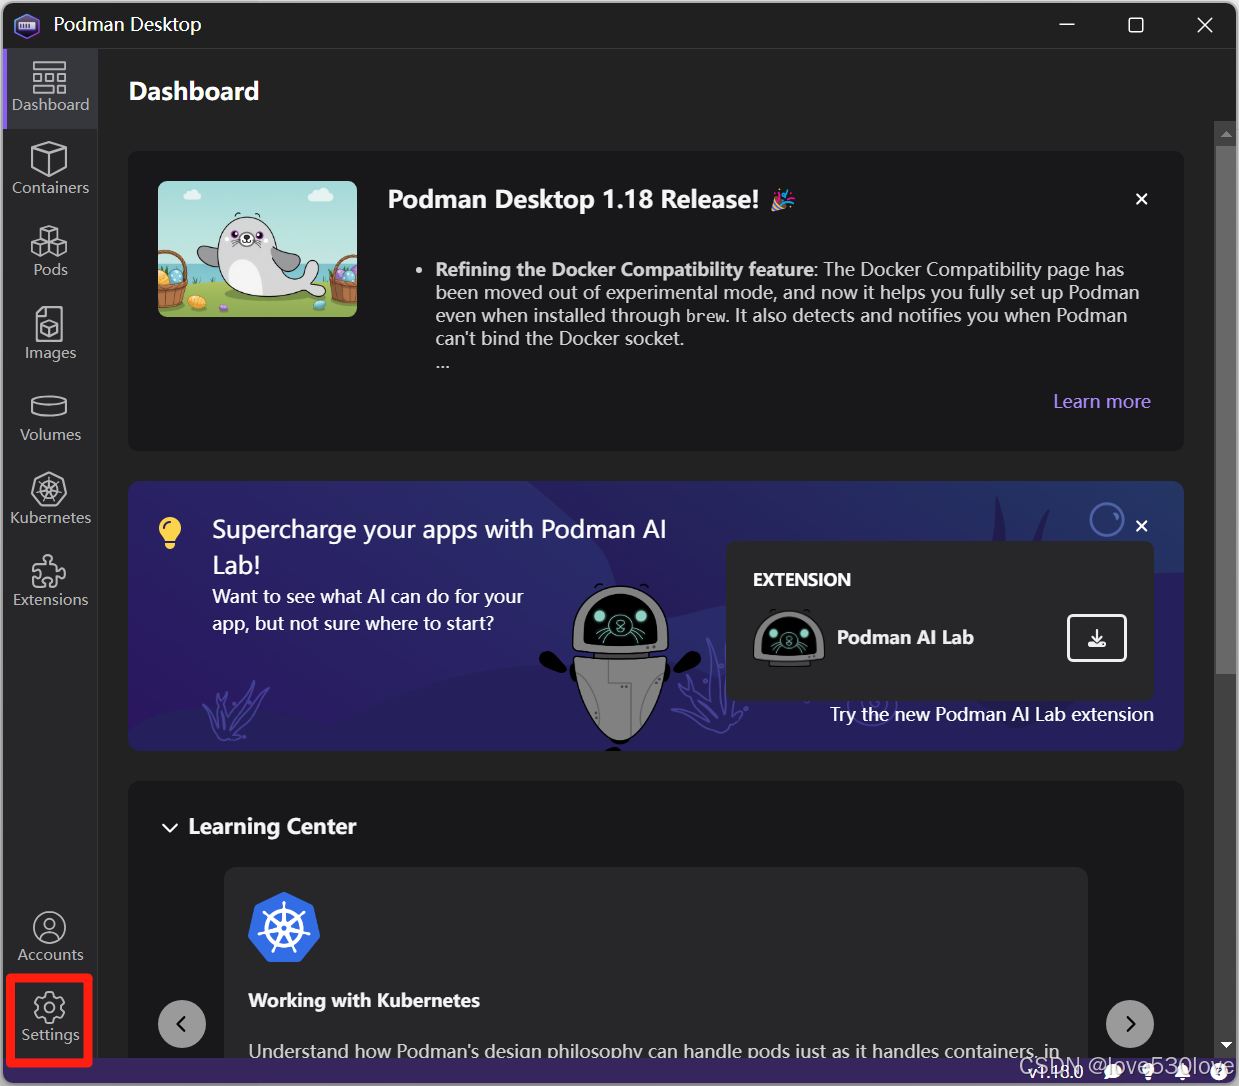This screenshot has height=1086, width=1239.
Task: Open notifications bell in status bar
Action: tap(1183, 1070)
